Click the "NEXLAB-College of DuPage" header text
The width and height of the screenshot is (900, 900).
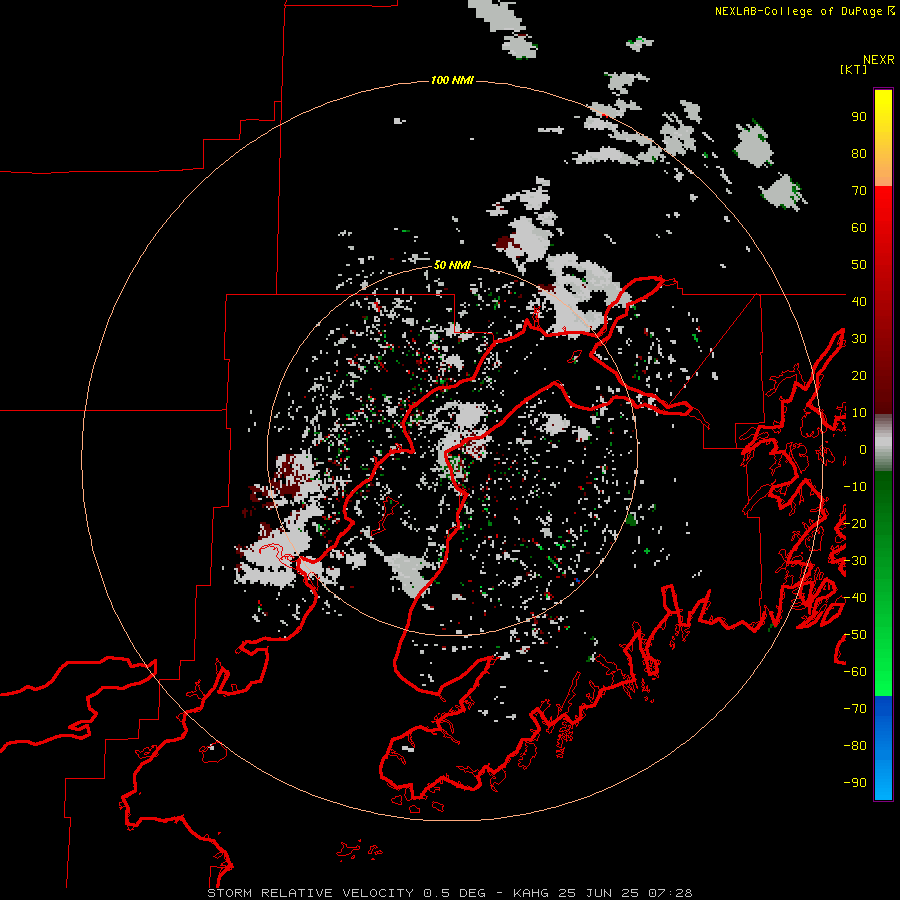[x=800, y=11]
